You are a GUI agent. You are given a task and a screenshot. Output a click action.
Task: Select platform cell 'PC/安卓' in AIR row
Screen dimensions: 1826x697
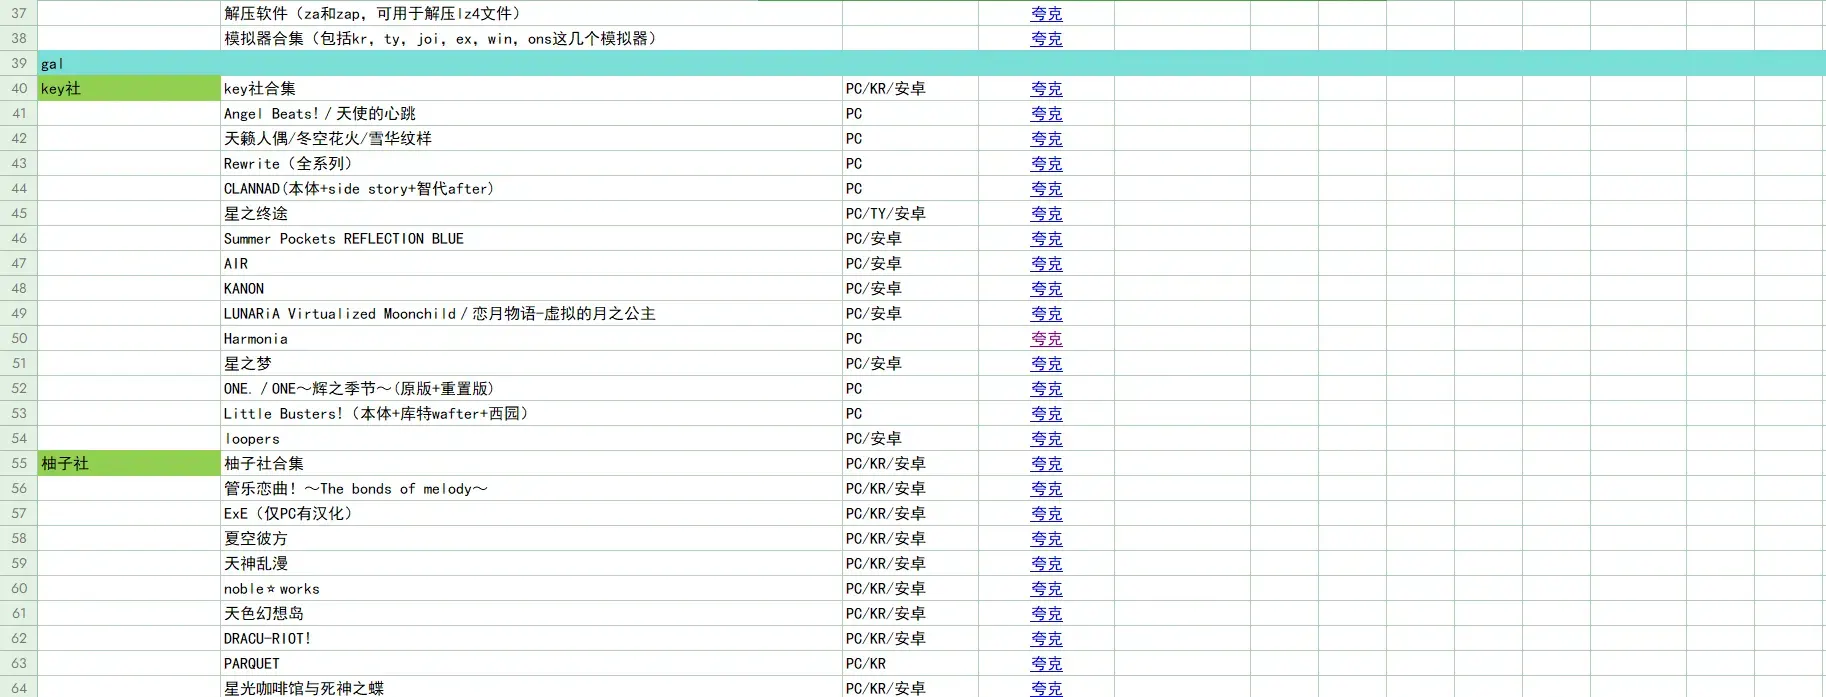910,263
